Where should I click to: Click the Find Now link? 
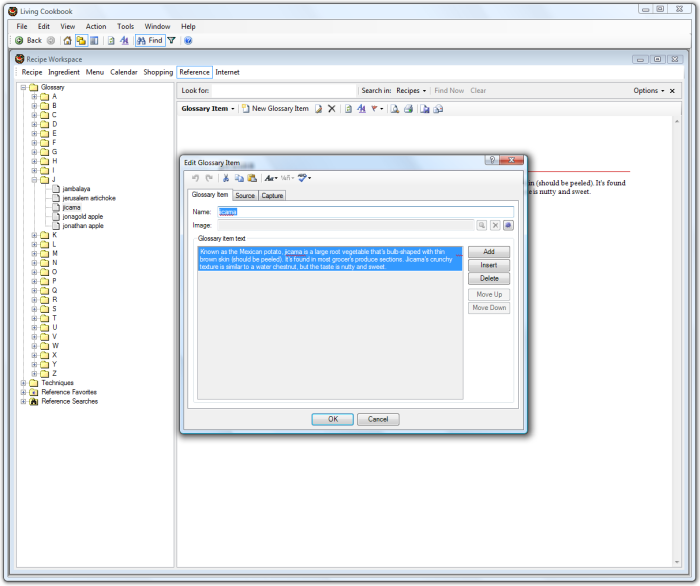coord(449,91)
